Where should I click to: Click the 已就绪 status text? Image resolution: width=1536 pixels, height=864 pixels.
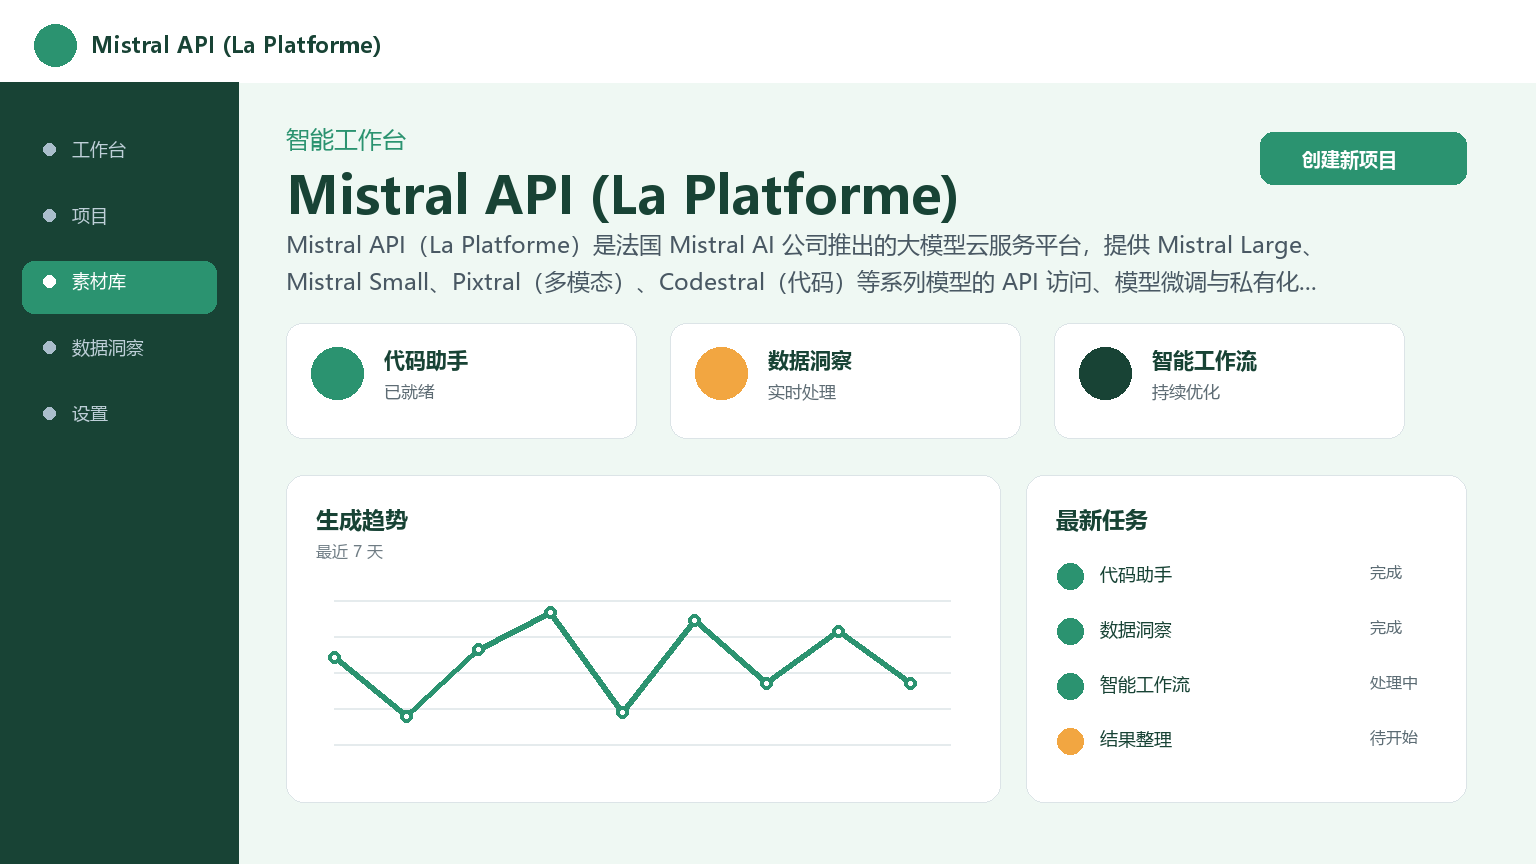(409, 392)
